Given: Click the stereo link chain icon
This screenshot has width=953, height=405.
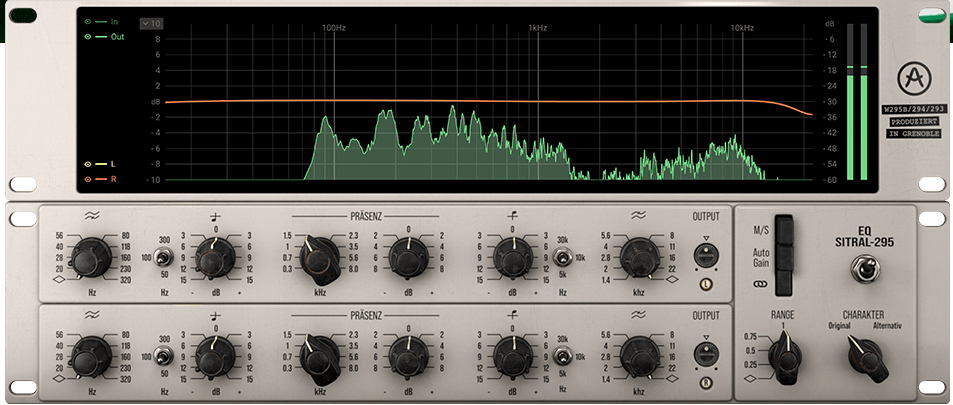Looking at the screenshot, I should pyautogui.click(x=761, y=284).
